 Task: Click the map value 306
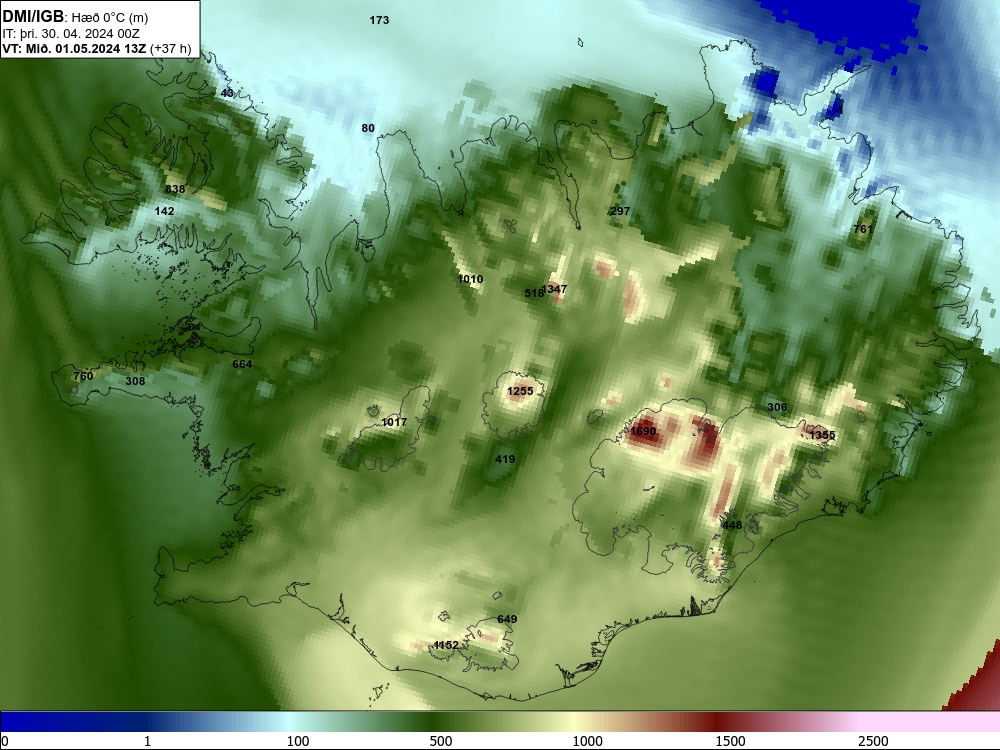point(777,408)
